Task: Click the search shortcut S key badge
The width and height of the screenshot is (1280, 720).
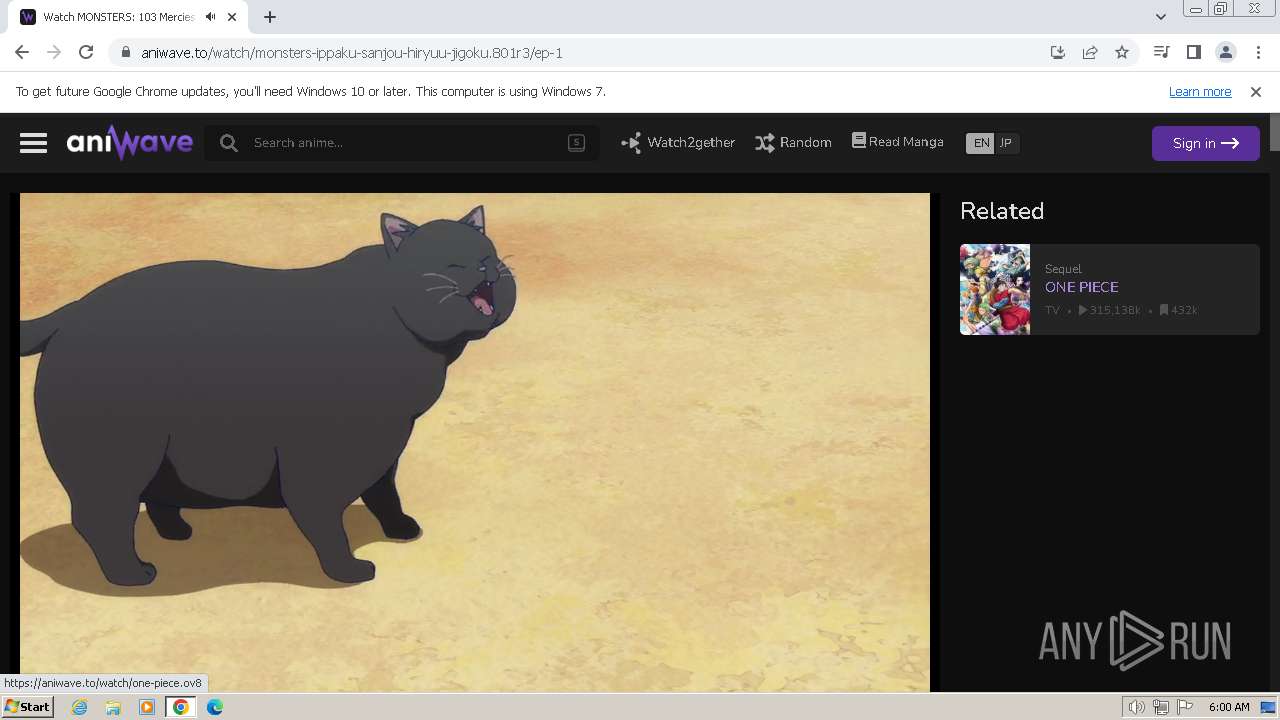Action: [576, 143]
